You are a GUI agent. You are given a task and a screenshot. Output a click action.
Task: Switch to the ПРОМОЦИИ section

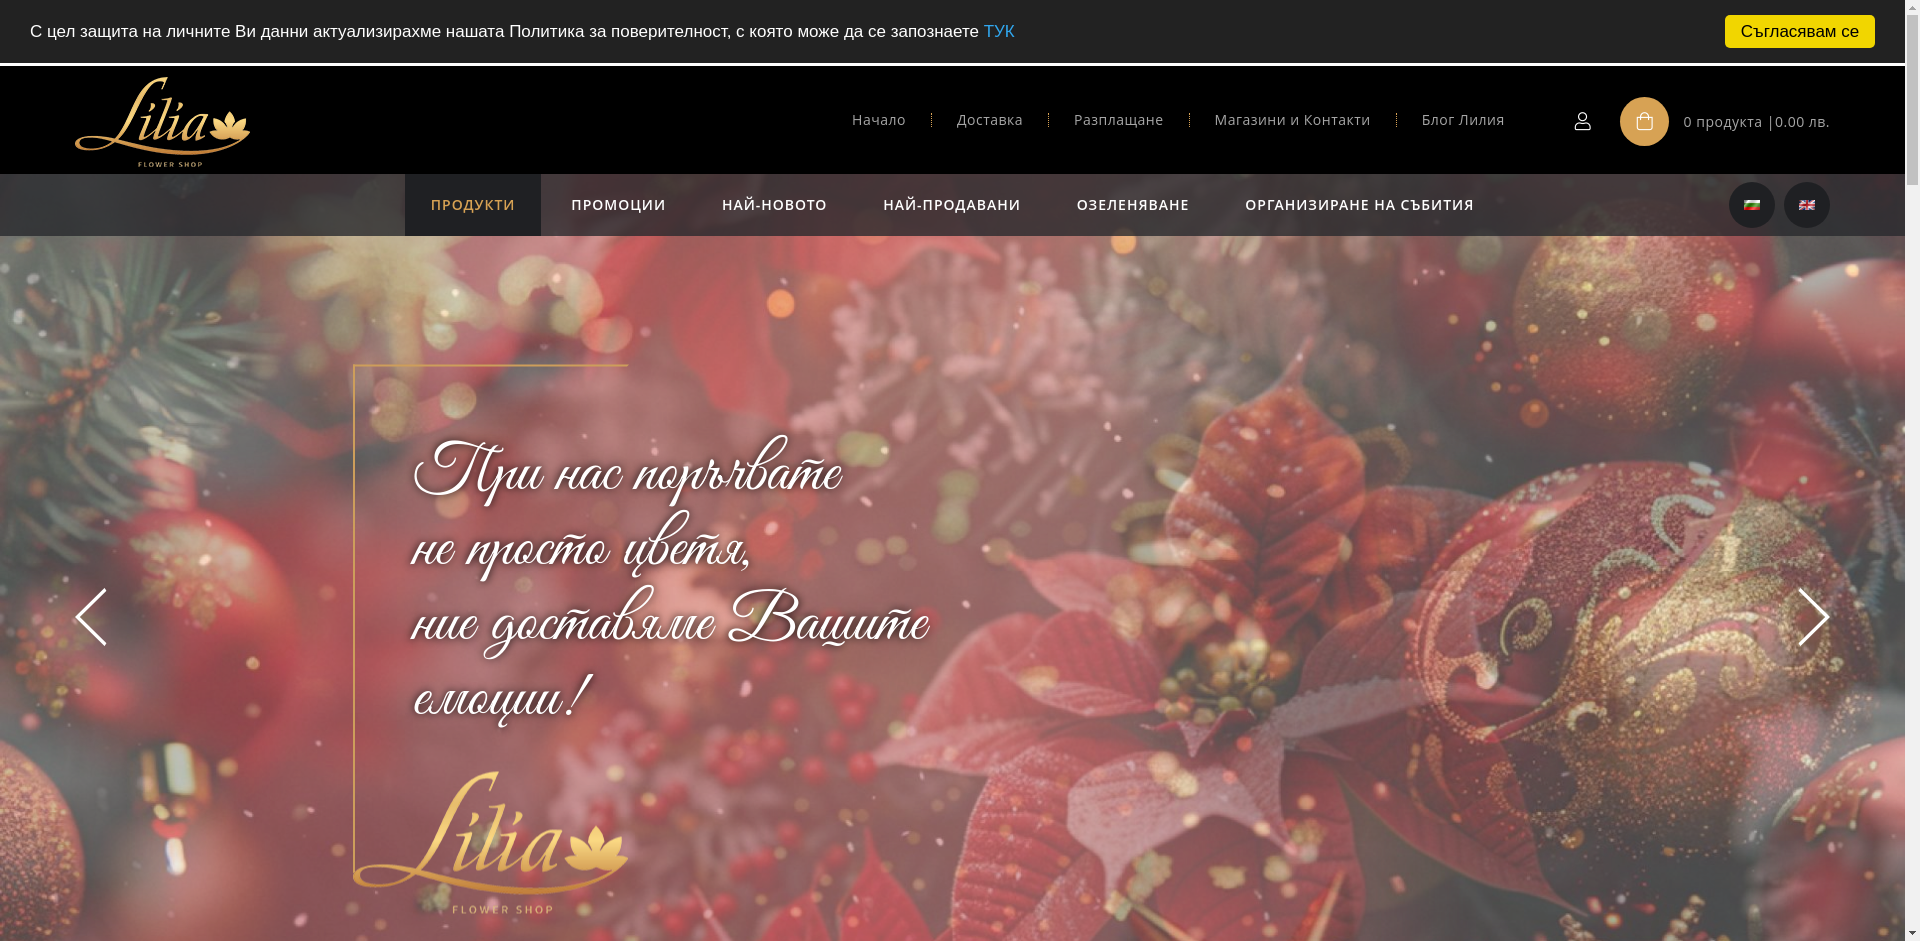[x=617, y=204]
